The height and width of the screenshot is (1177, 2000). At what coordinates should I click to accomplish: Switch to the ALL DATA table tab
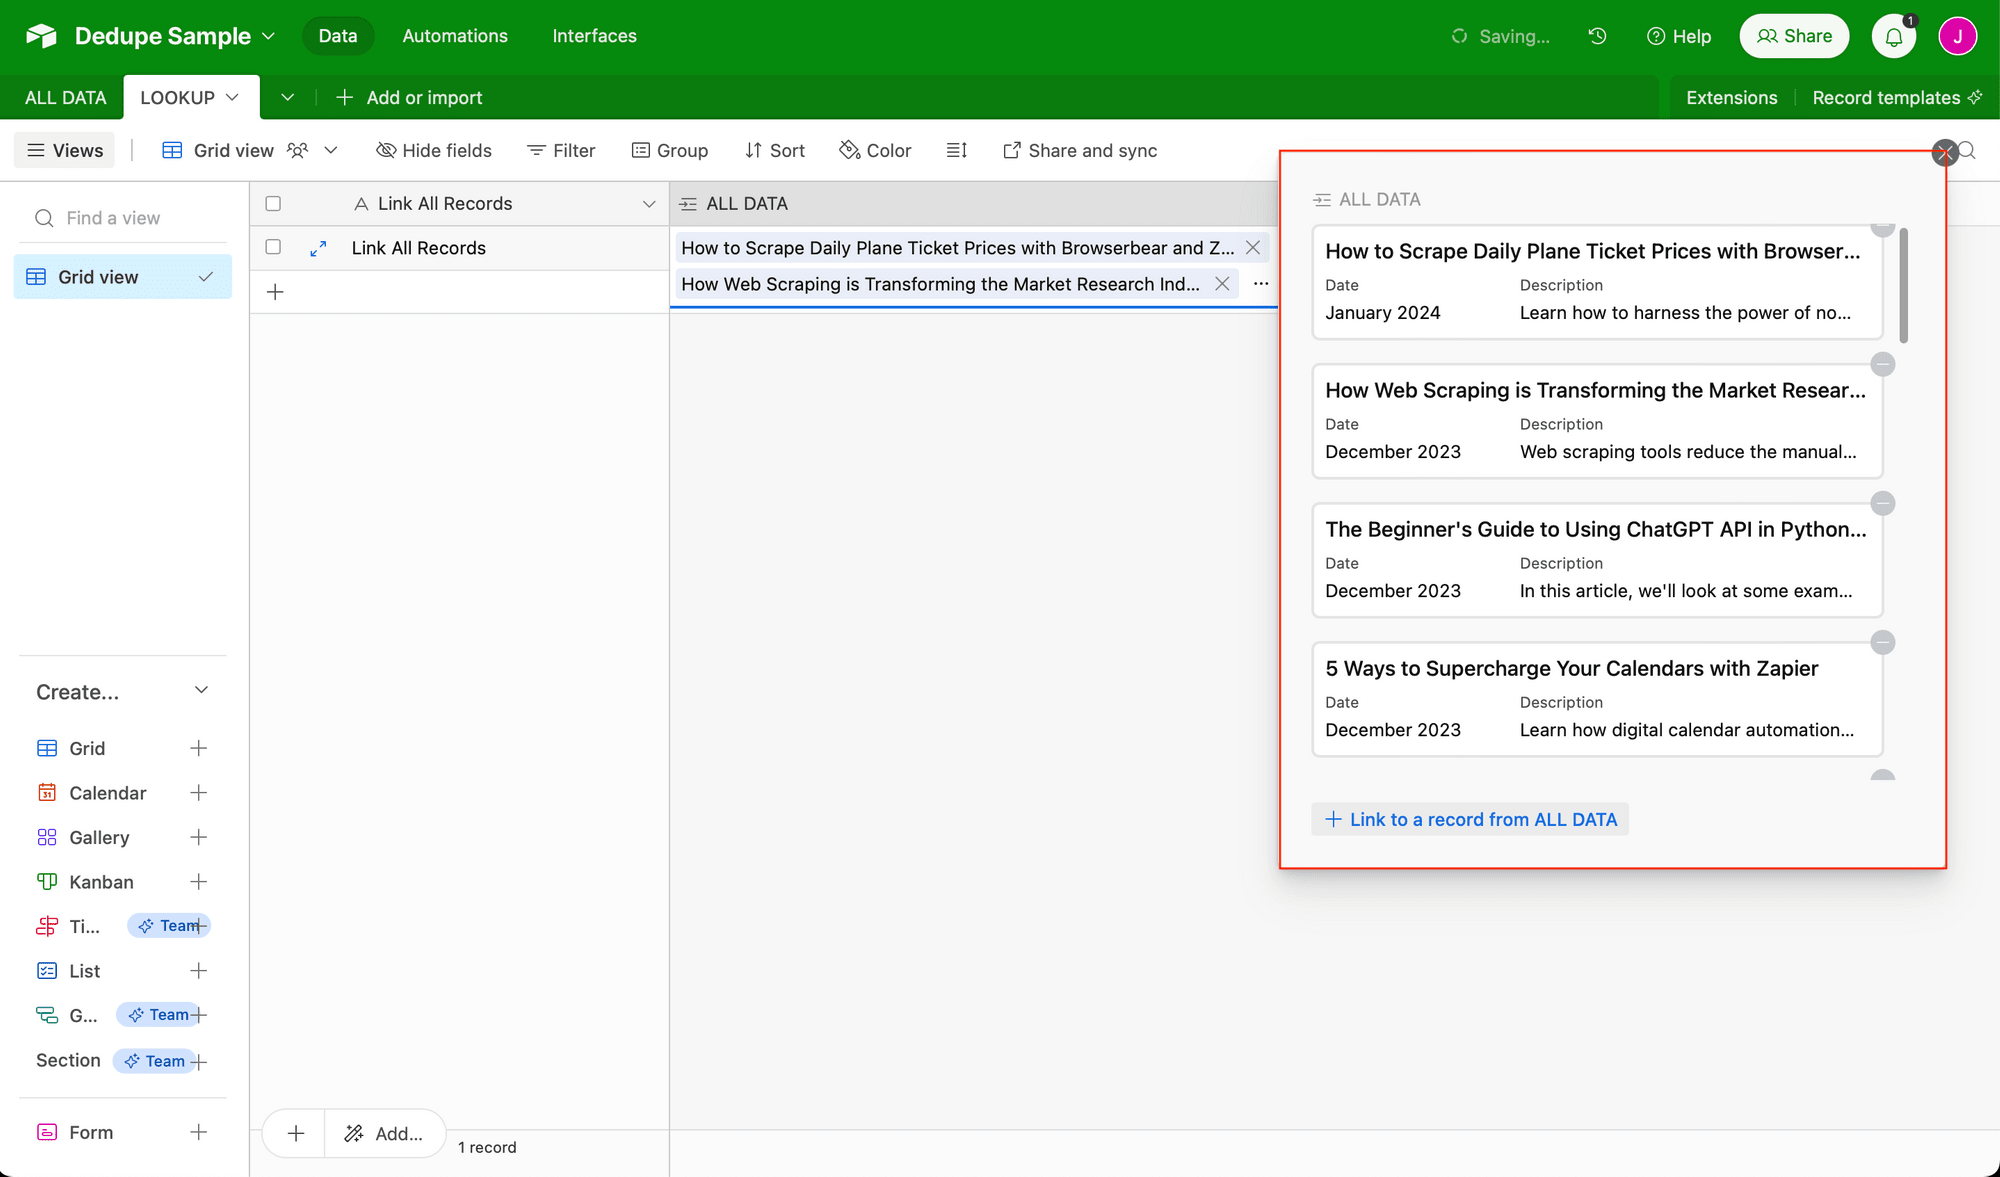[65, 97]
